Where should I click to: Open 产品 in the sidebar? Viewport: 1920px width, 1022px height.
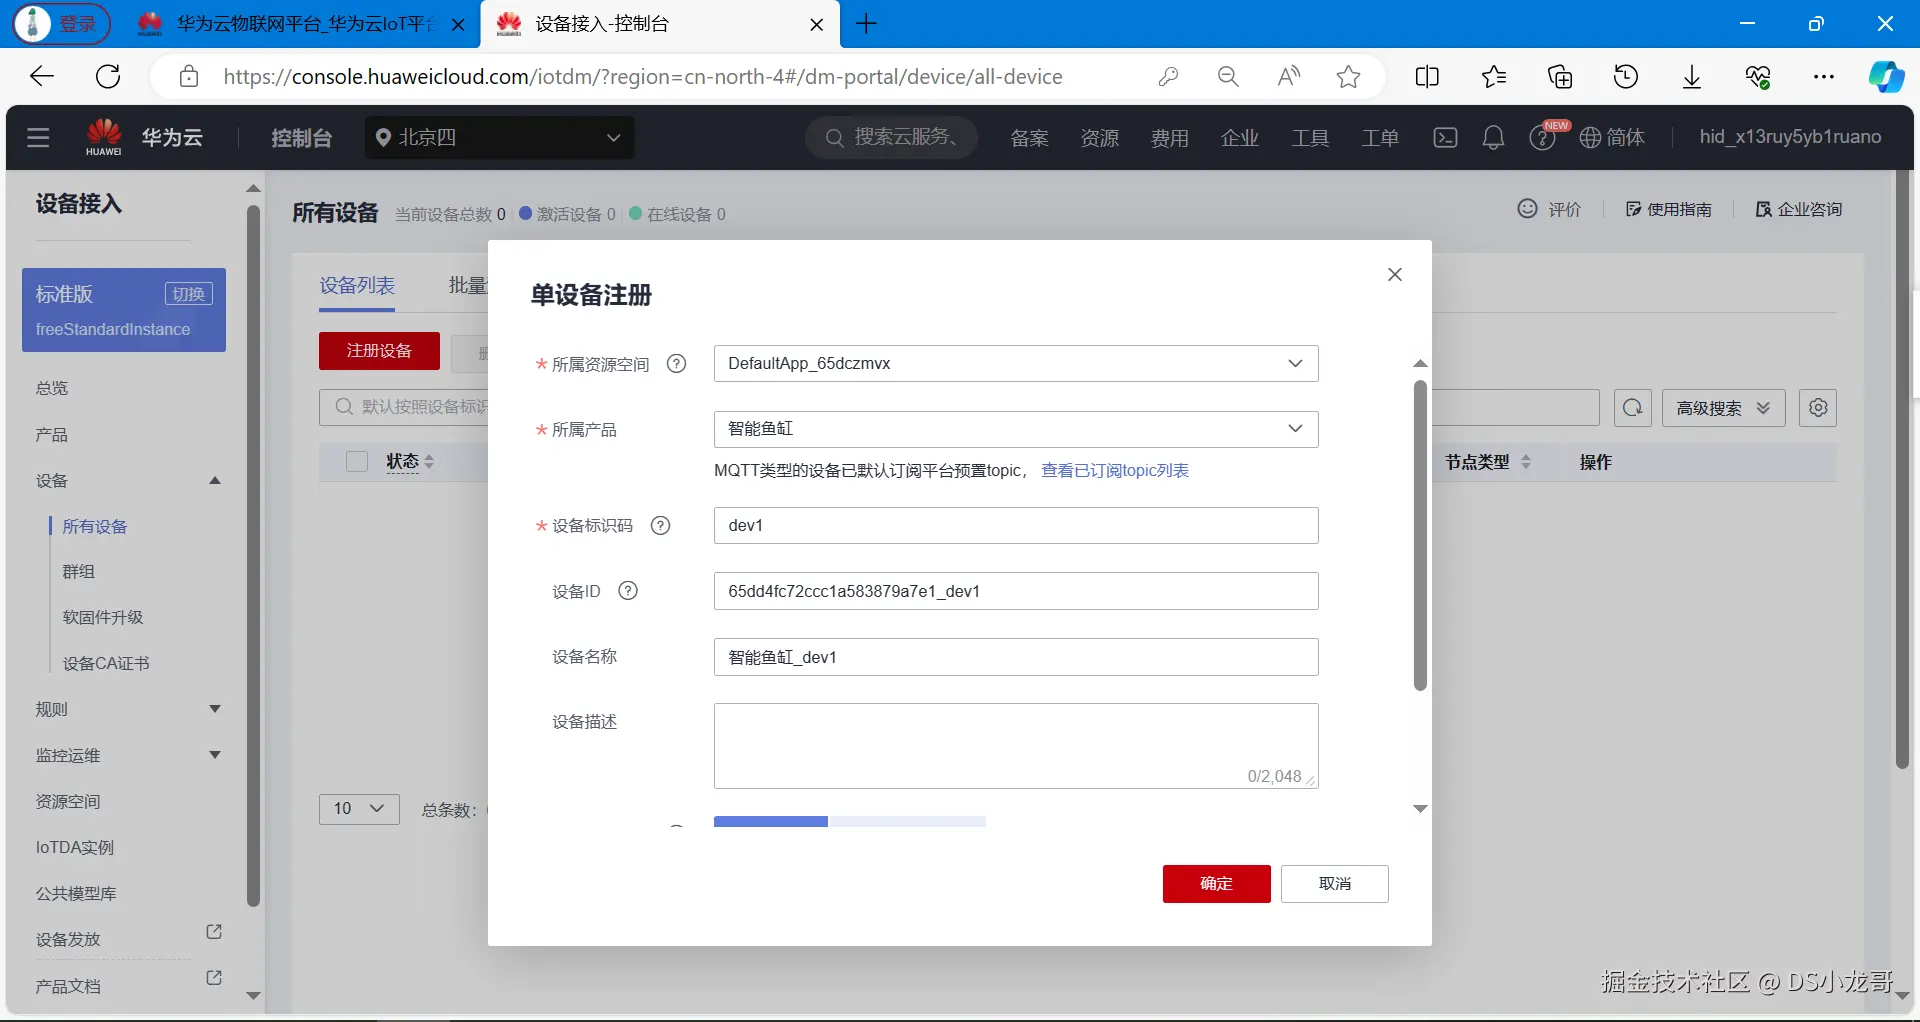(x=52, y=435)
